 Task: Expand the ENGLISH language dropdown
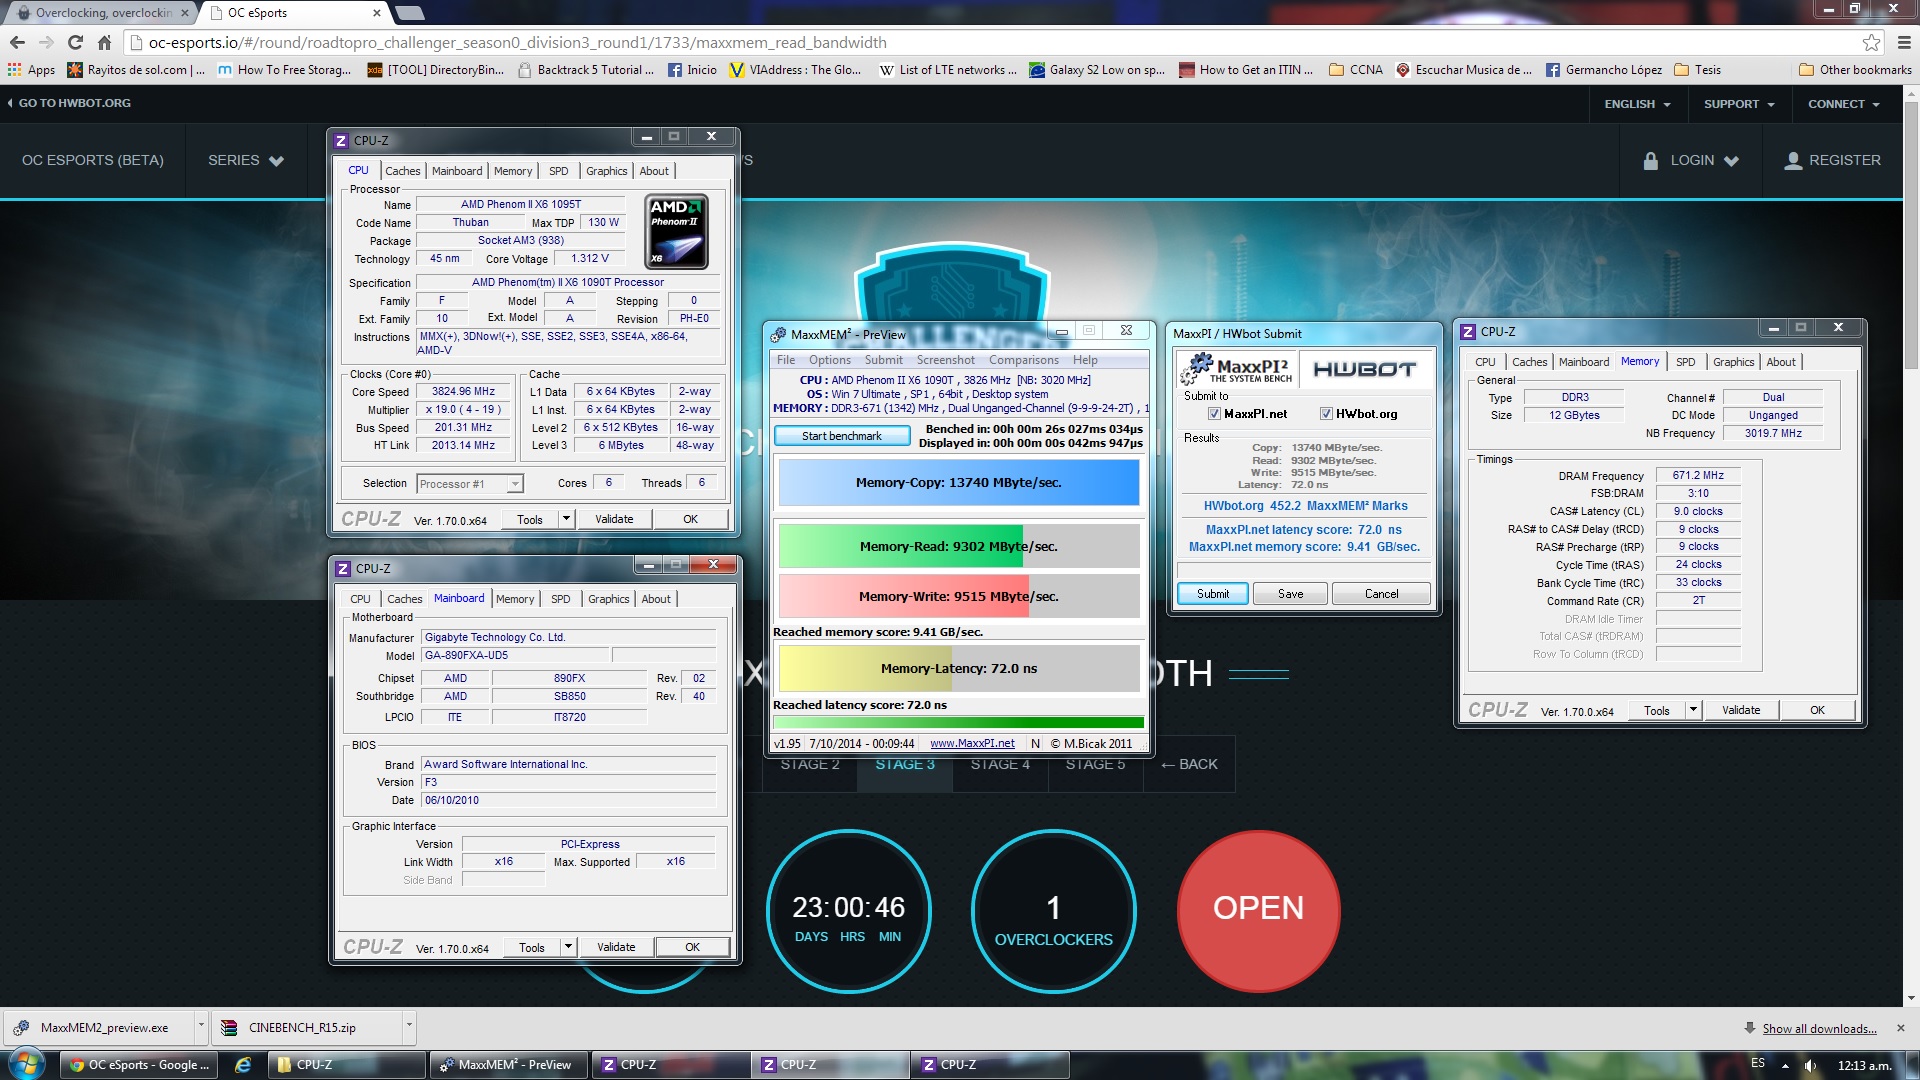[1638, 104]
